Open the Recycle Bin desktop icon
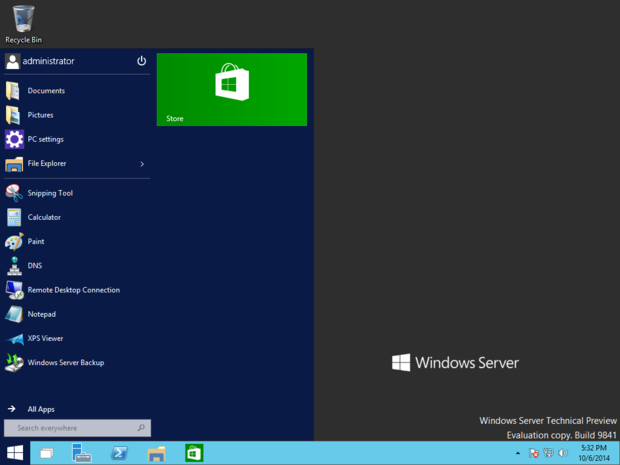Image resolution: width=620 pixels, height=465 pixels. coord(23,24)
